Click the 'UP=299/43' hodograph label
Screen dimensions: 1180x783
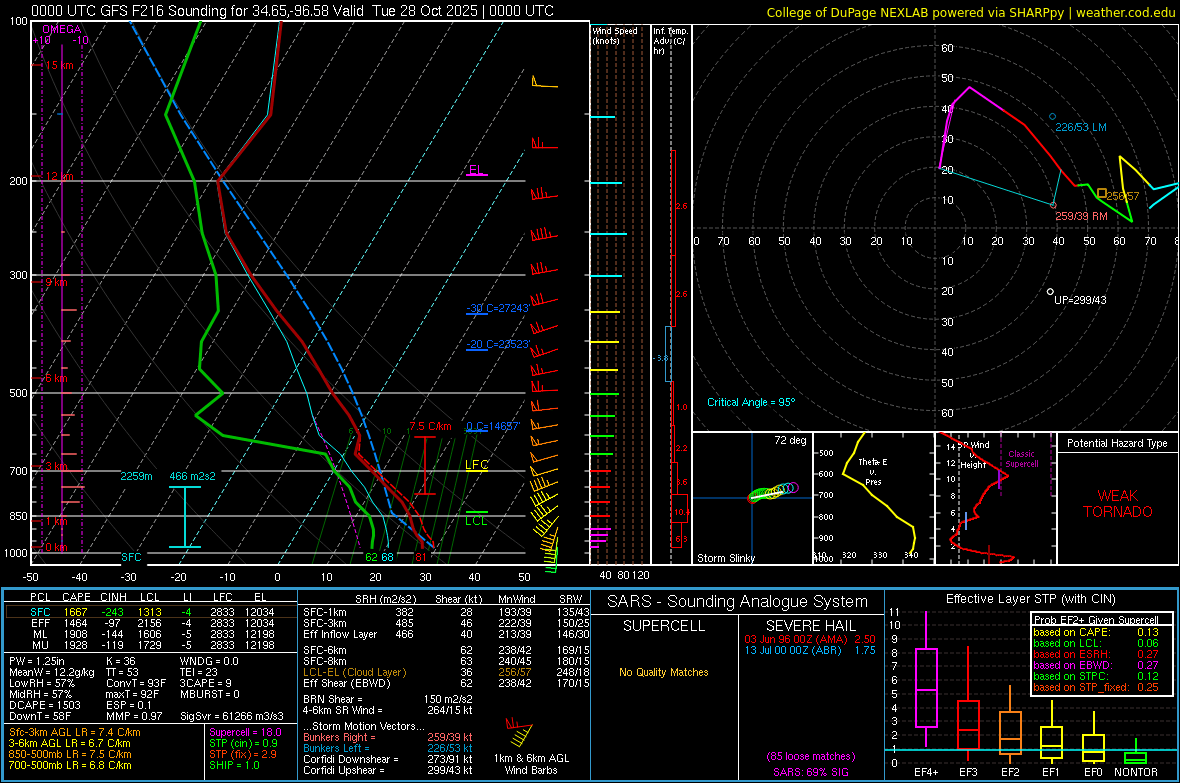(x=1080, y=300)
